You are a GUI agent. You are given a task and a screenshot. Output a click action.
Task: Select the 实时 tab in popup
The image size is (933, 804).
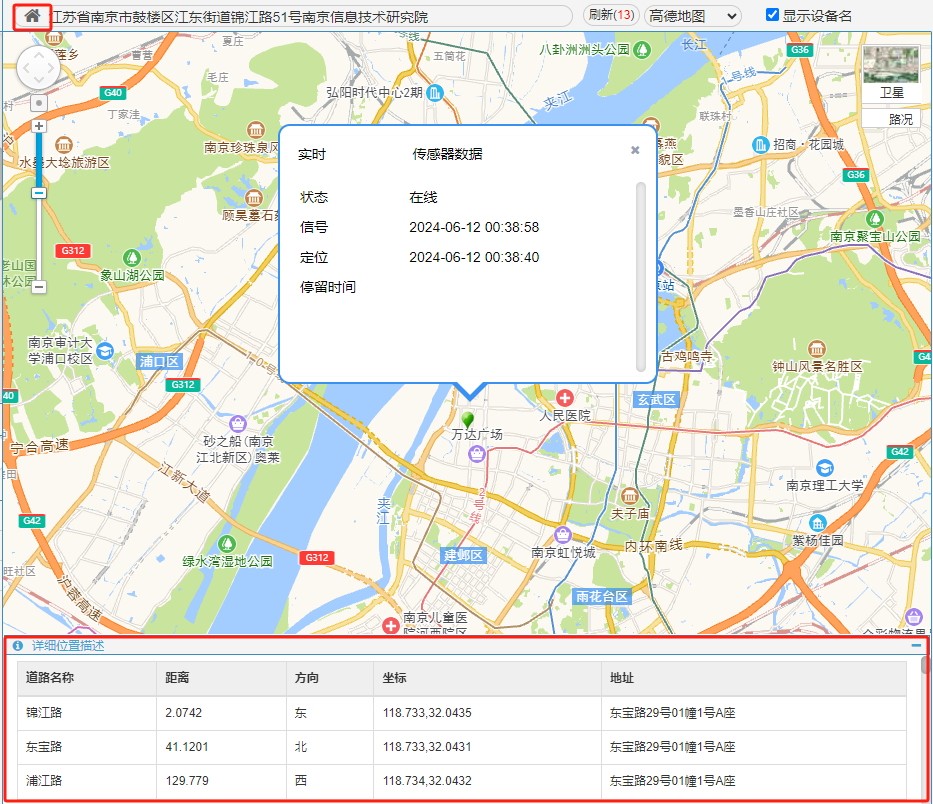pyautogui.click(x=312, y=155)
